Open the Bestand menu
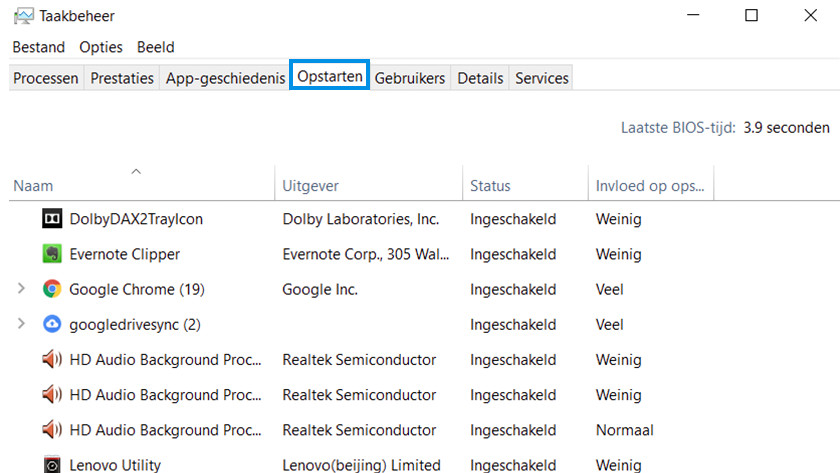Screen dimensions: 840x473 click(38, 47)
